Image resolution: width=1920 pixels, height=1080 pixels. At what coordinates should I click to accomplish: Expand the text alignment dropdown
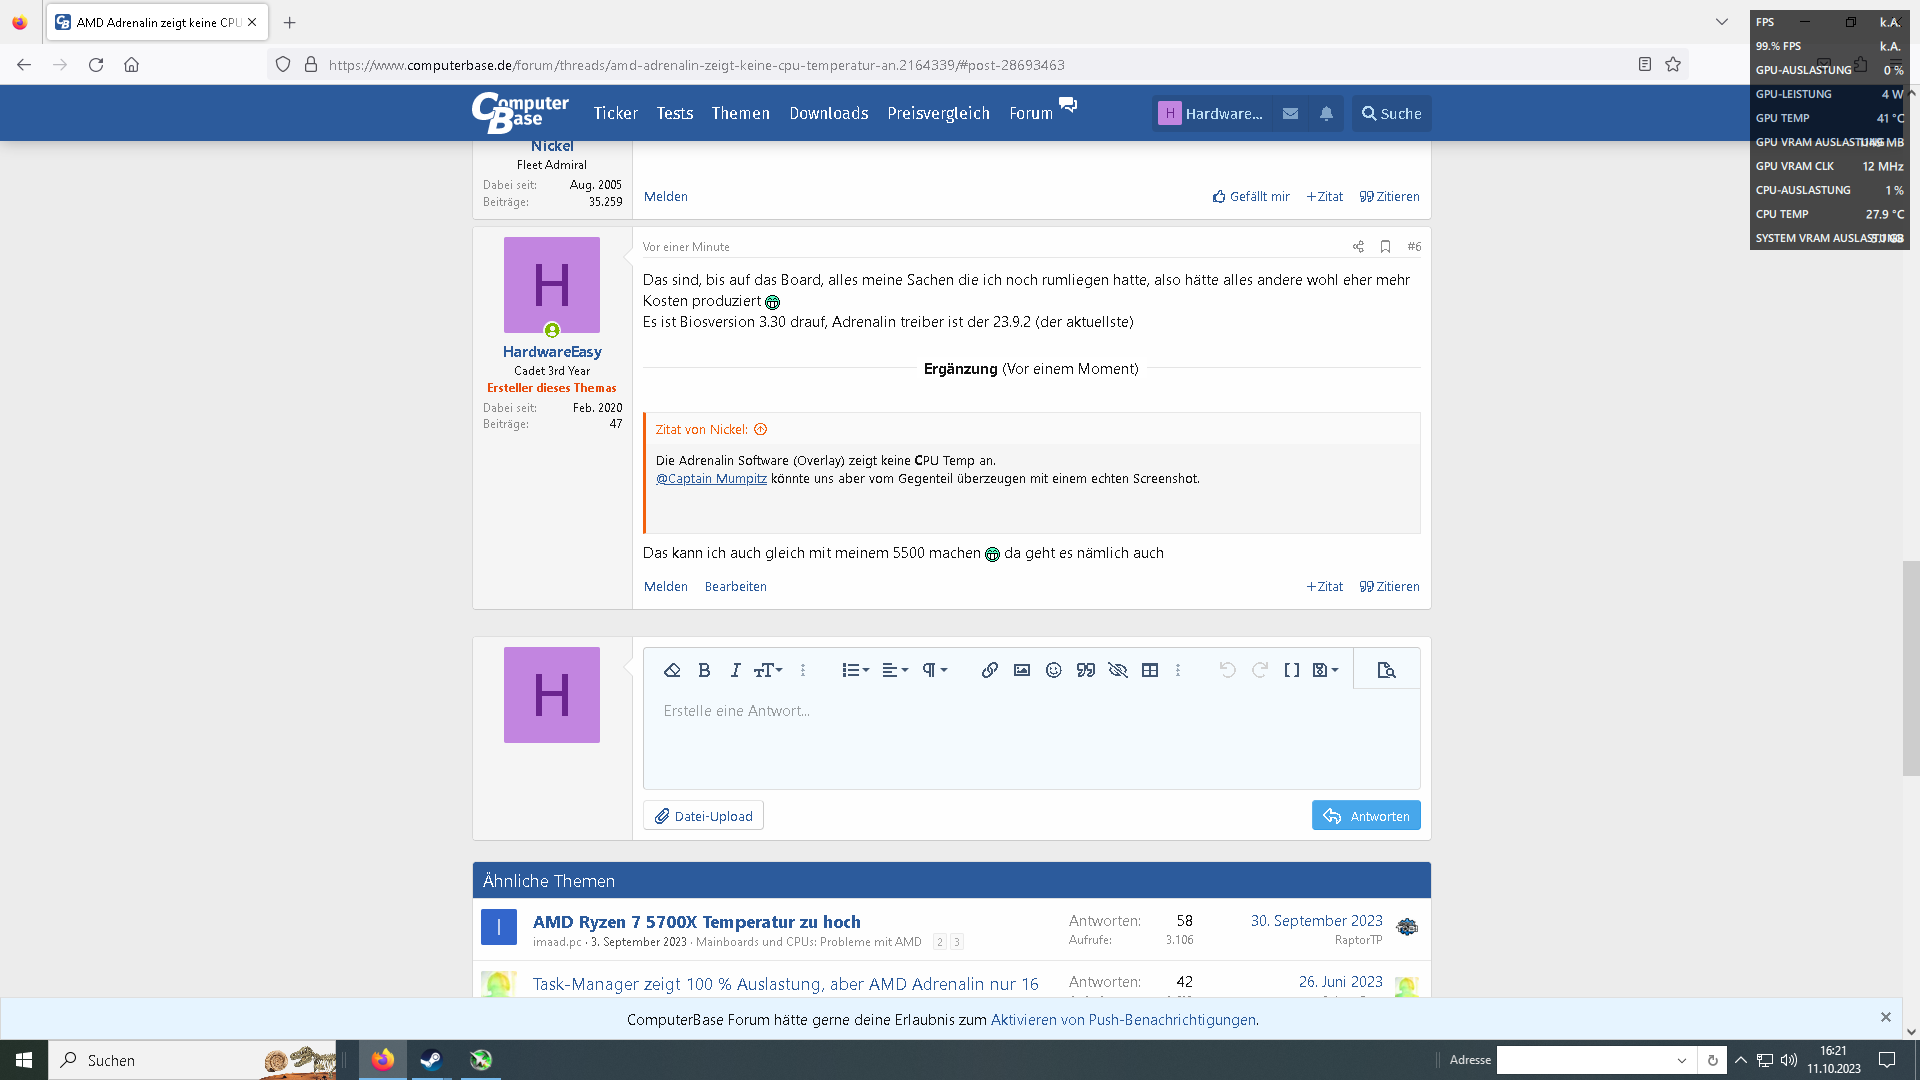pyautogui.click(x=895, y=670)
